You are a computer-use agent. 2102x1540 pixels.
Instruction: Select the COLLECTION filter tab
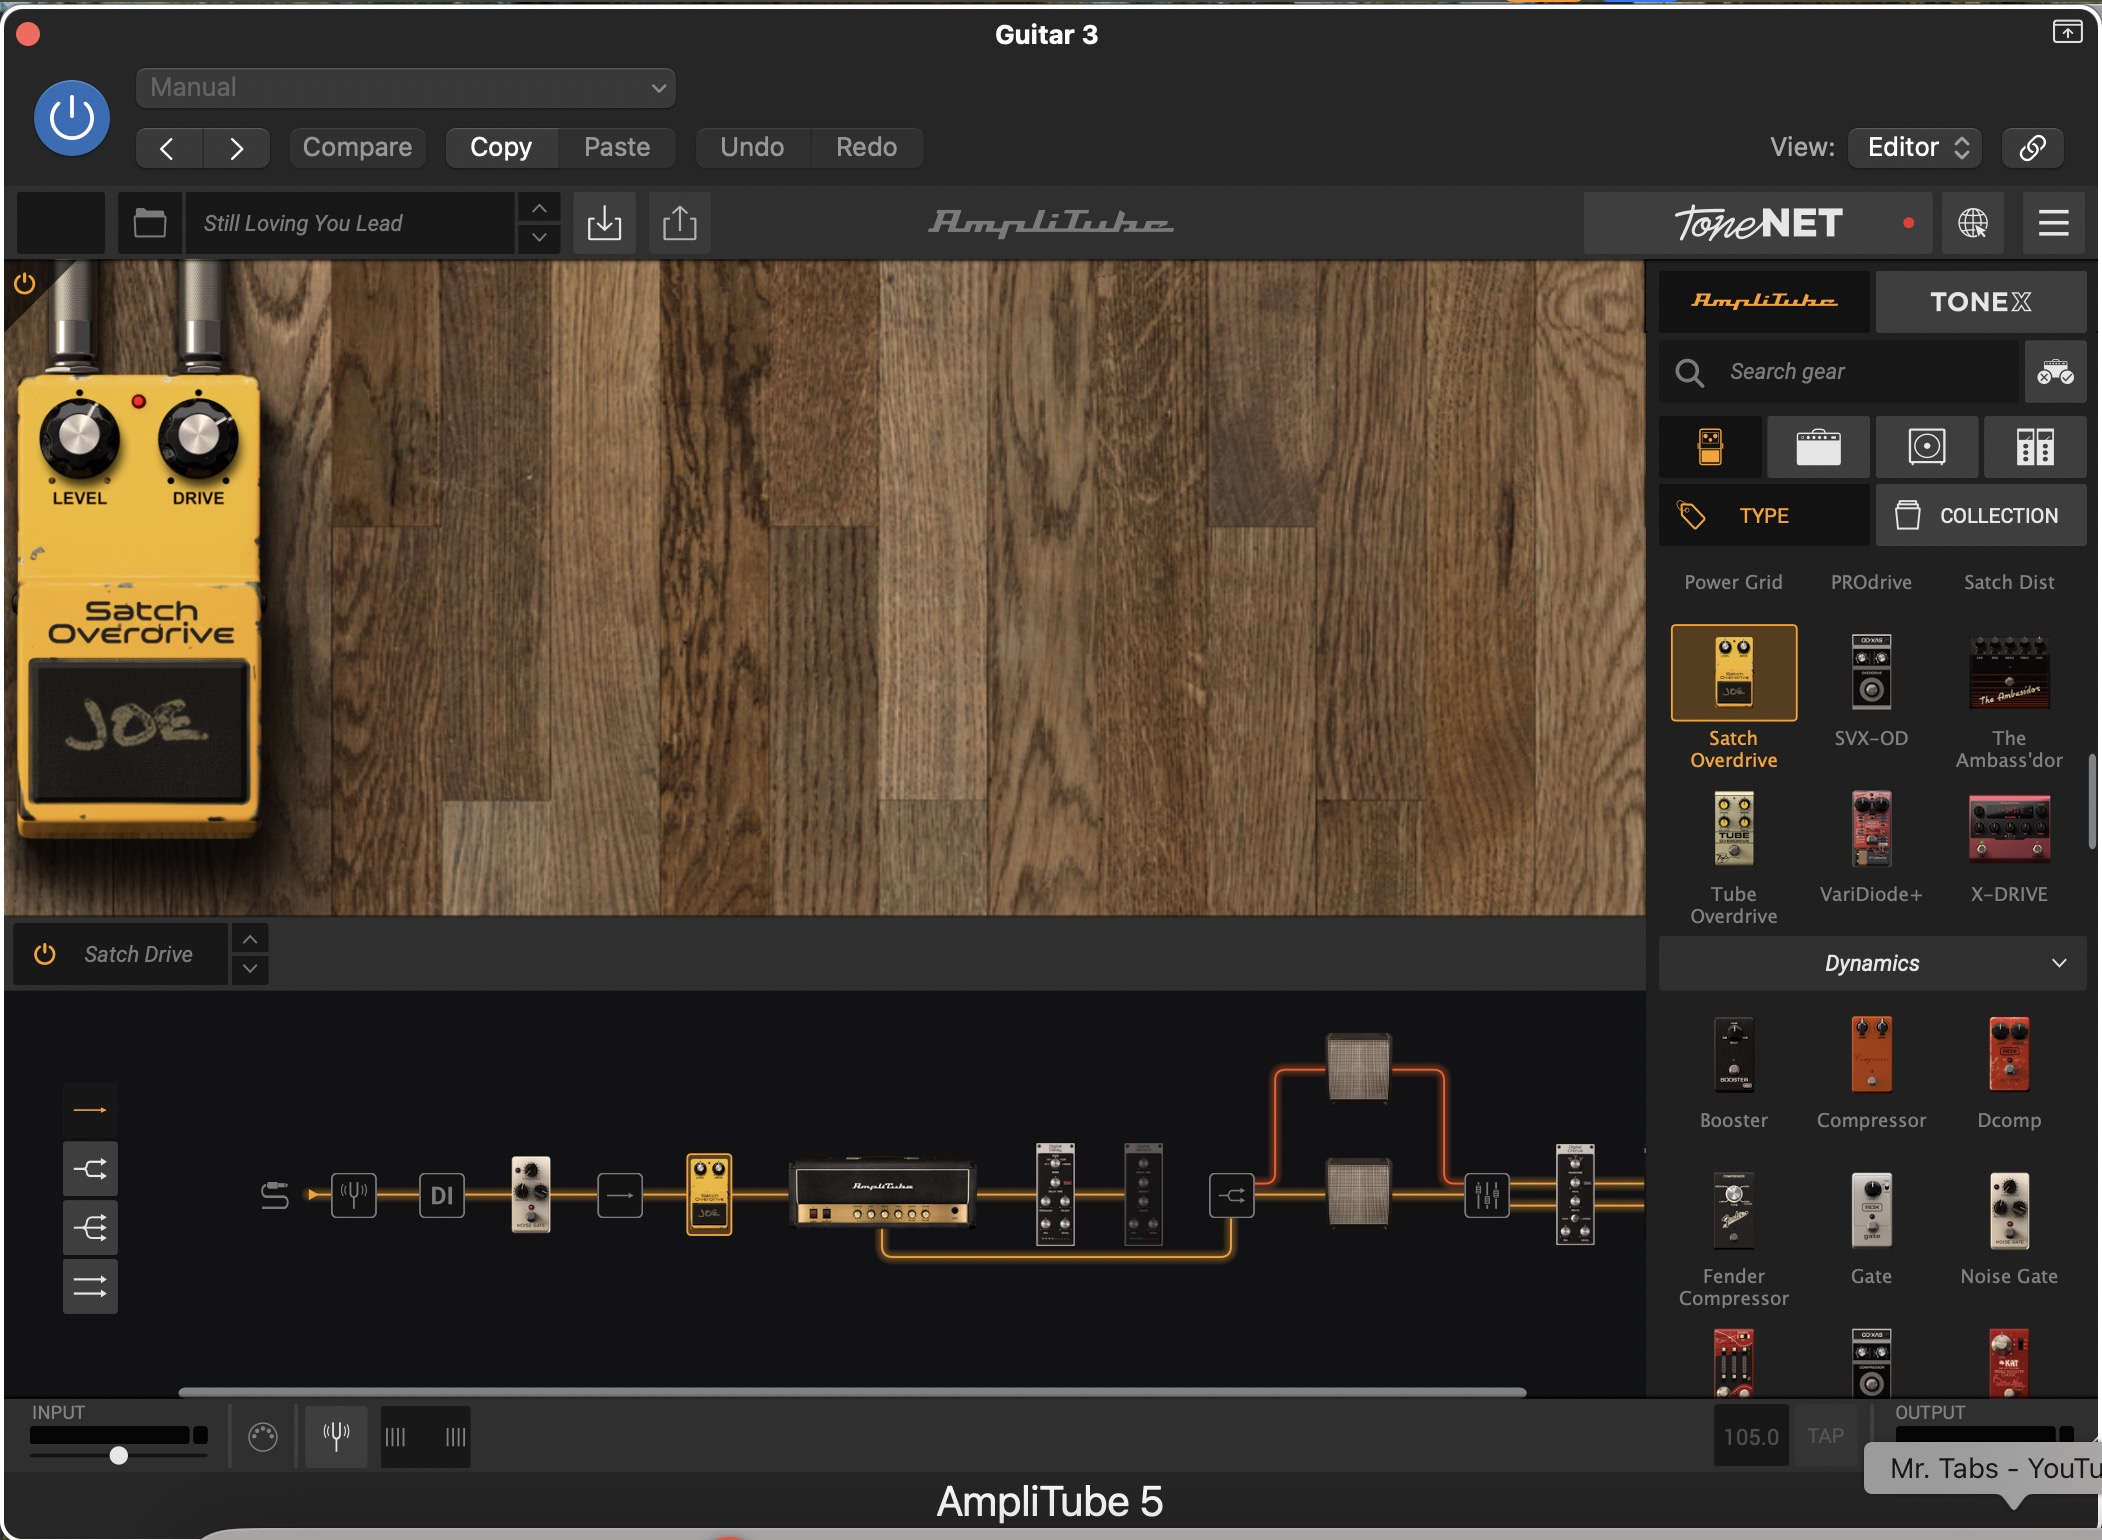click(x=1980, y=516)
